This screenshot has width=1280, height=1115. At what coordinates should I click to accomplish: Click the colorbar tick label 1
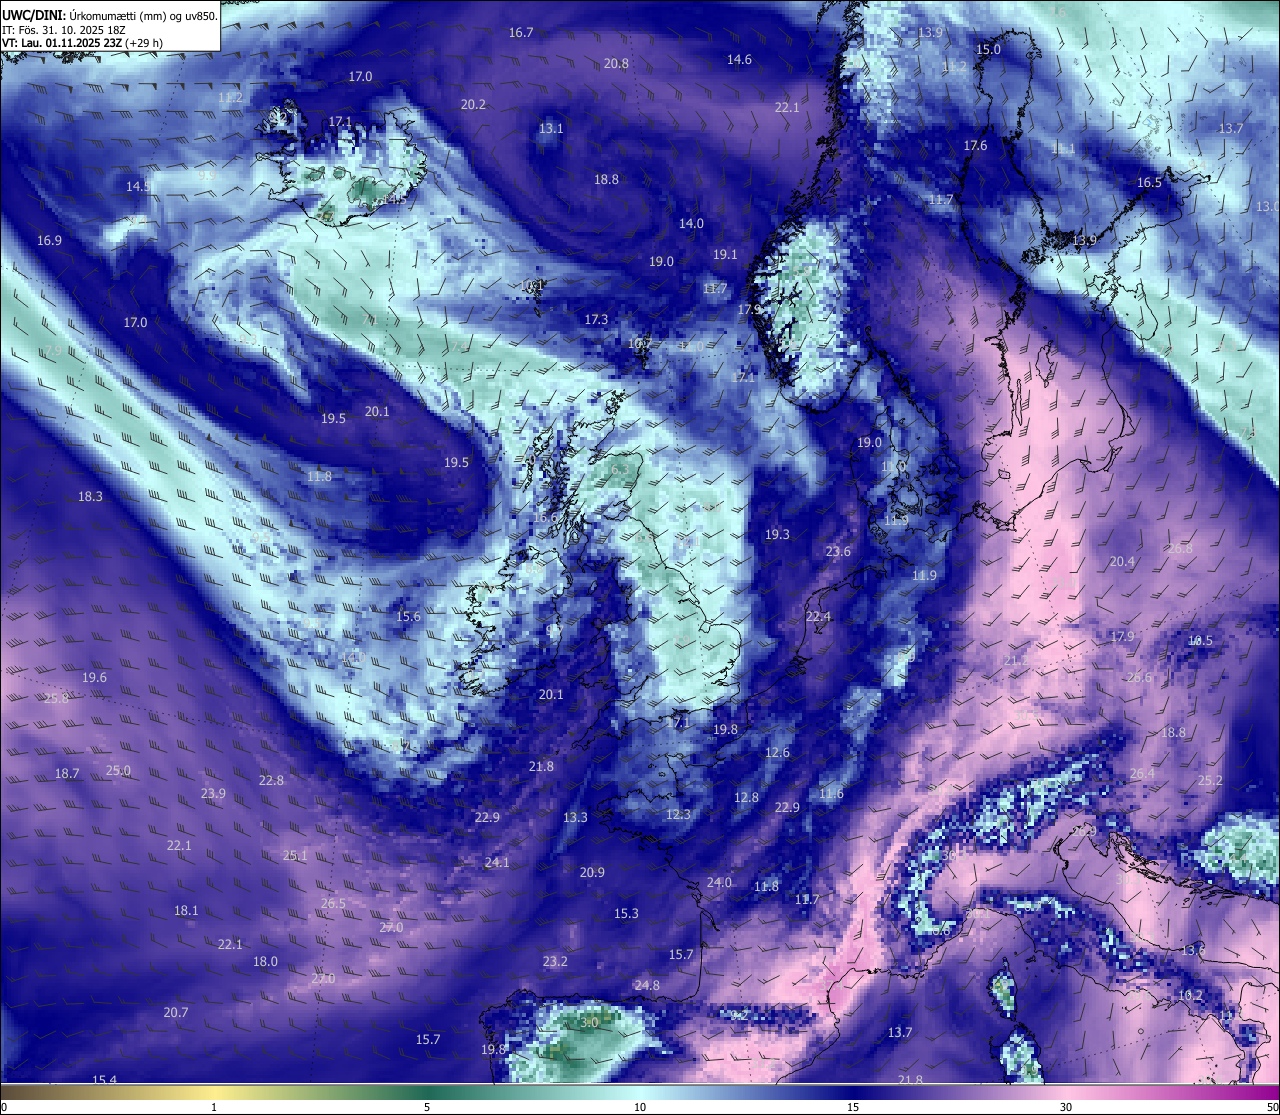[214, 1107]
